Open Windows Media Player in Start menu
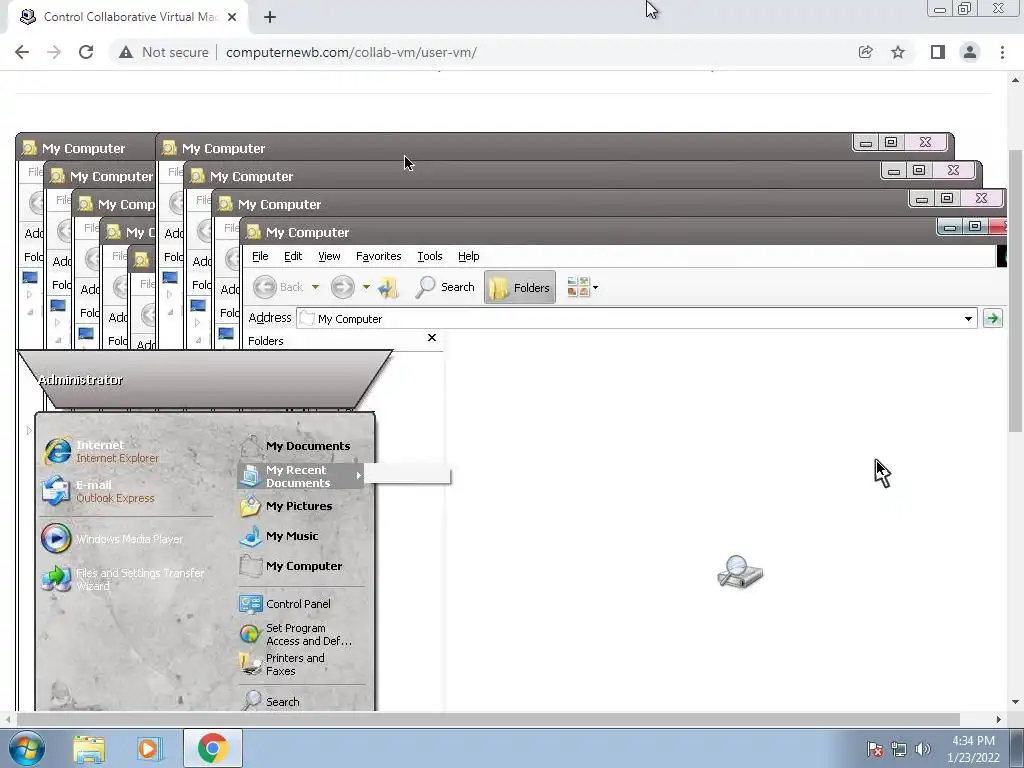The height and width of the screenshot is (768, 1024). pyautogui.click(x=112, y=539)
